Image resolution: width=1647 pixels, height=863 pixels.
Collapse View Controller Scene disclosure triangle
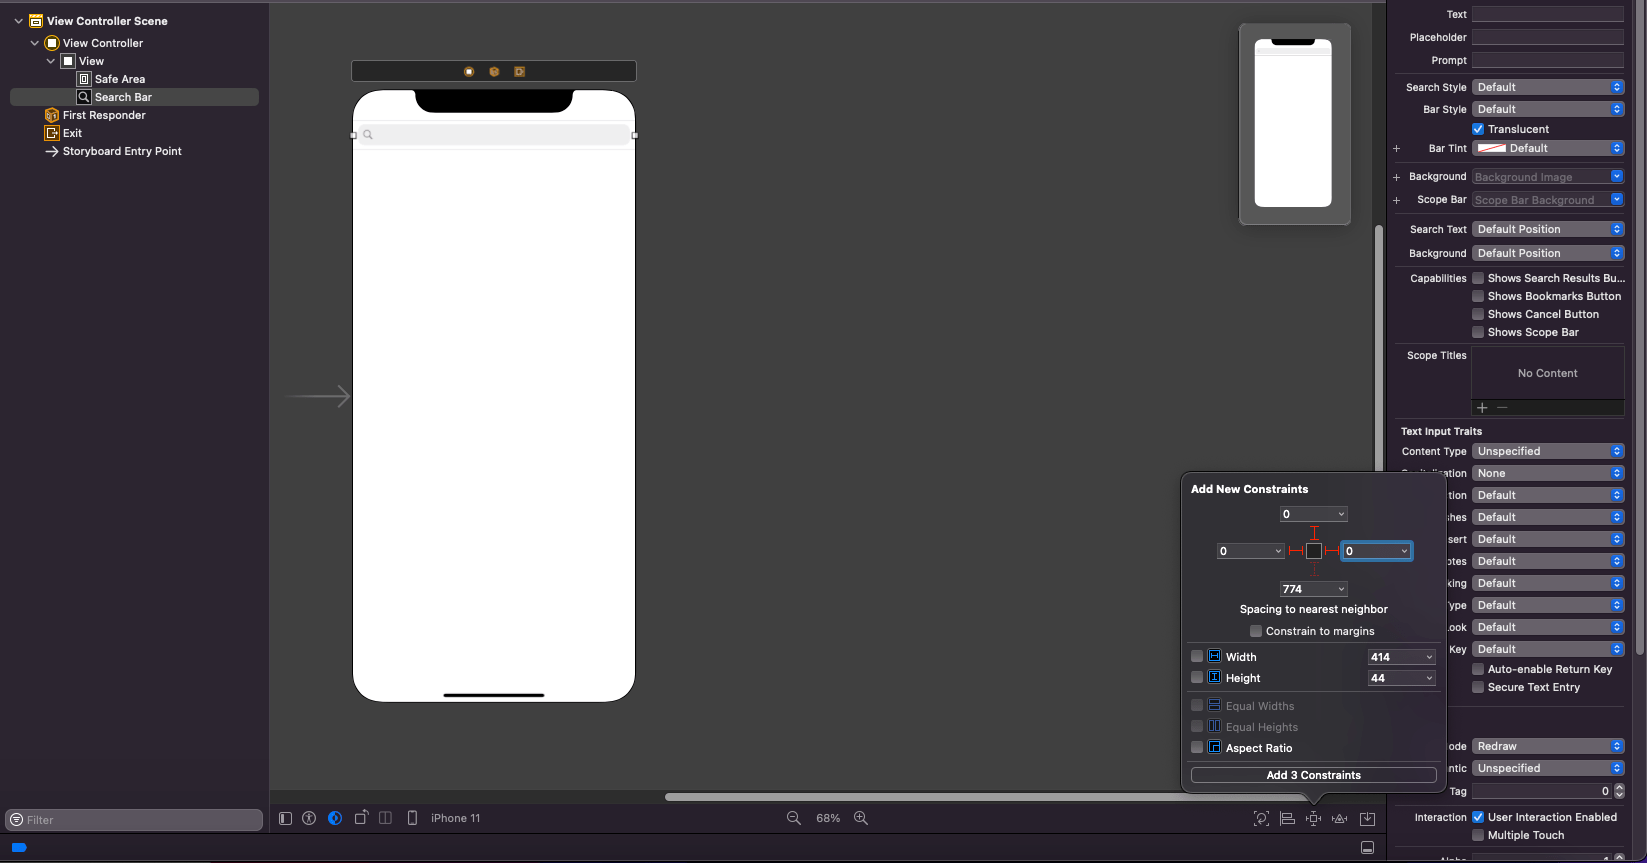click(x=18, y=21)
